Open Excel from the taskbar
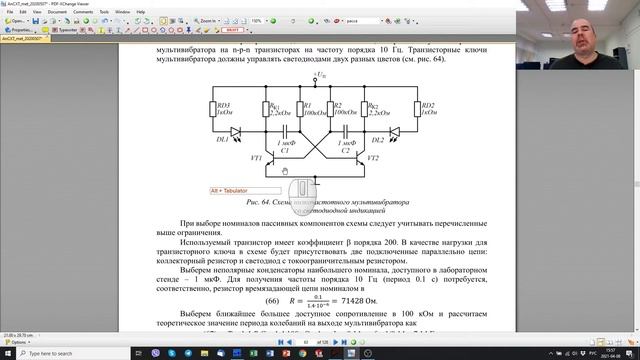640x360 pixels. click(x=253, y=353)
